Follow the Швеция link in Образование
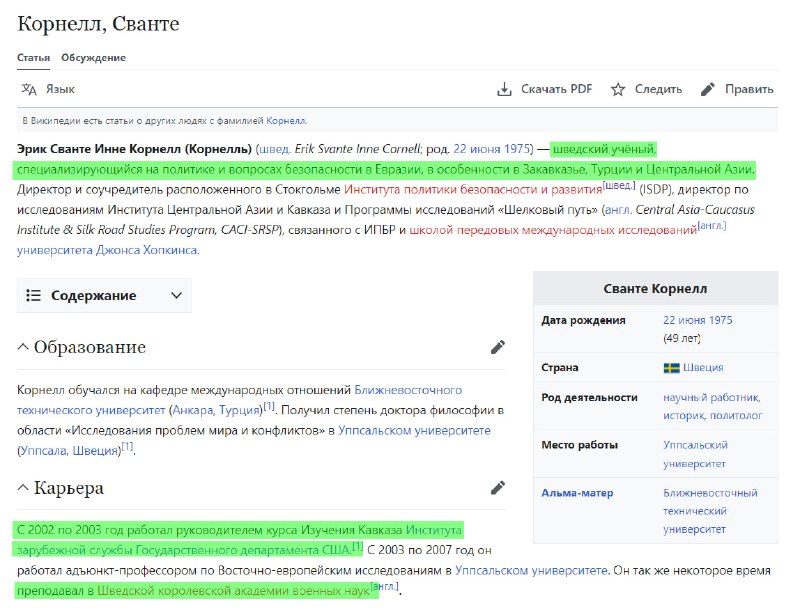This screenshot has width=800, height=610. pos(95,451)
